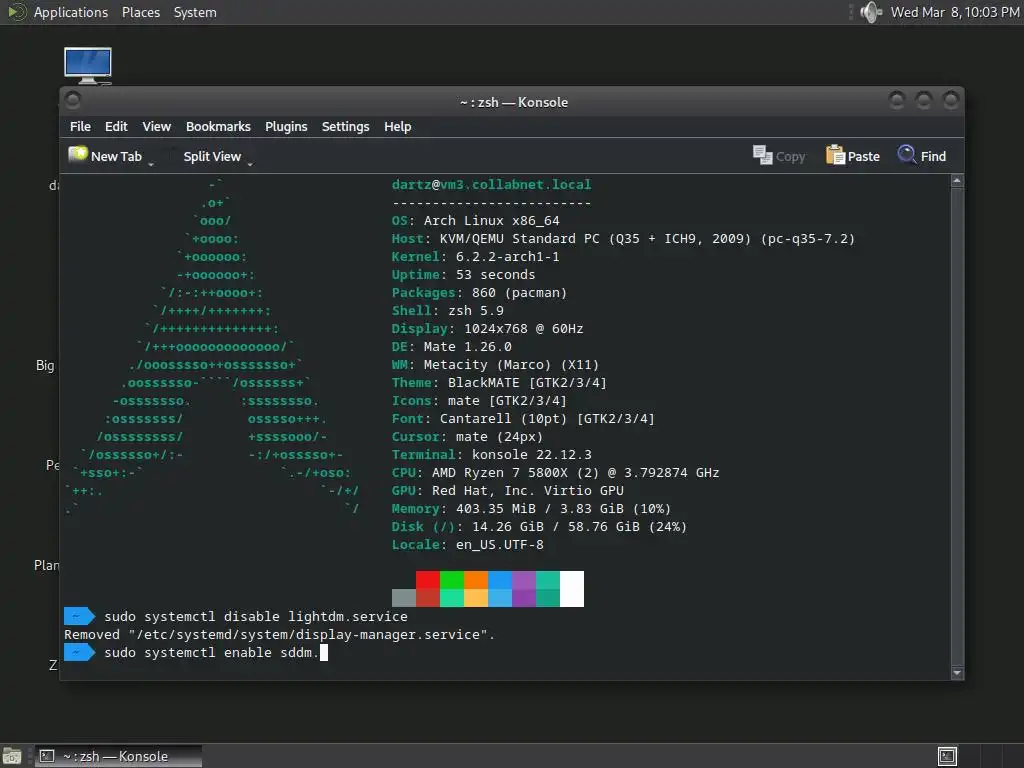This screenshot has width=1024, height=768.
Task: Open the Plugins menu
Action: 286,127
